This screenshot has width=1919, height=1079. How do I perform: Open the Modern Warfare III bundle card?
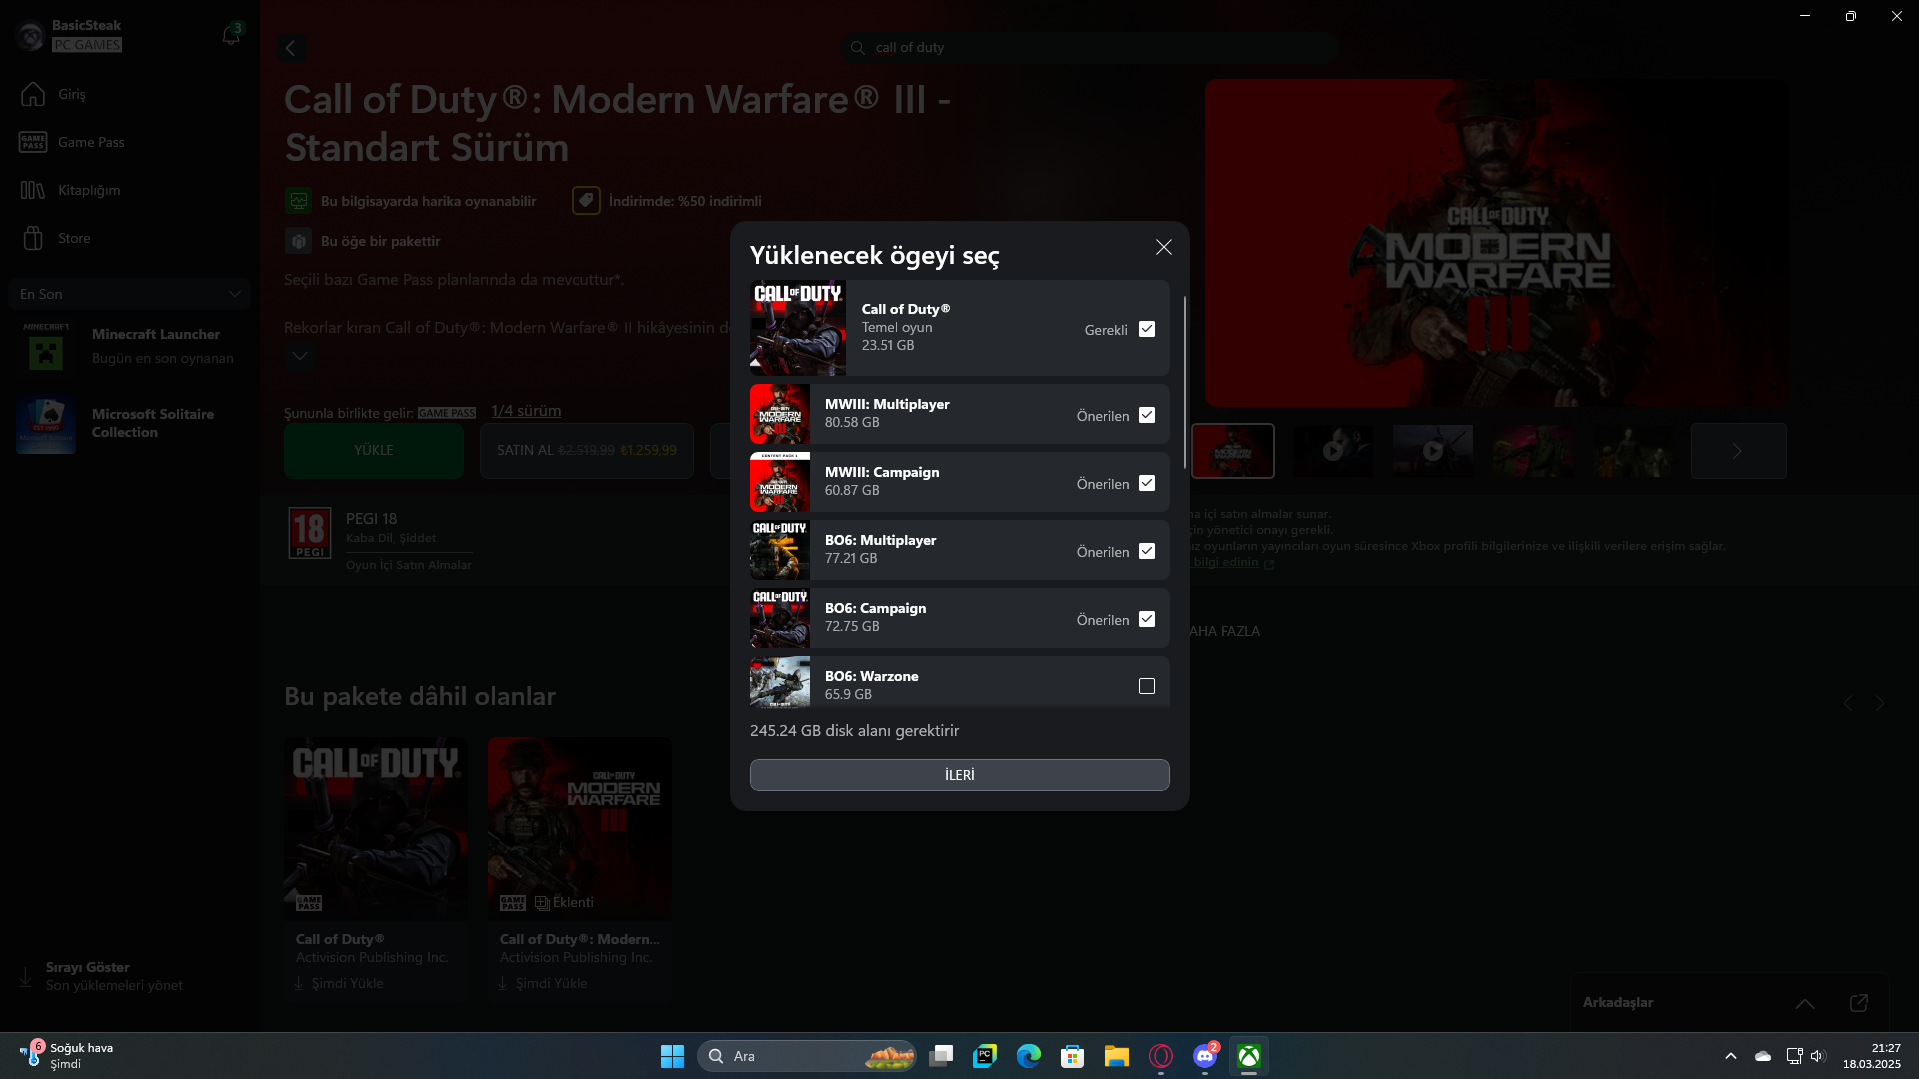coord(580,870)
